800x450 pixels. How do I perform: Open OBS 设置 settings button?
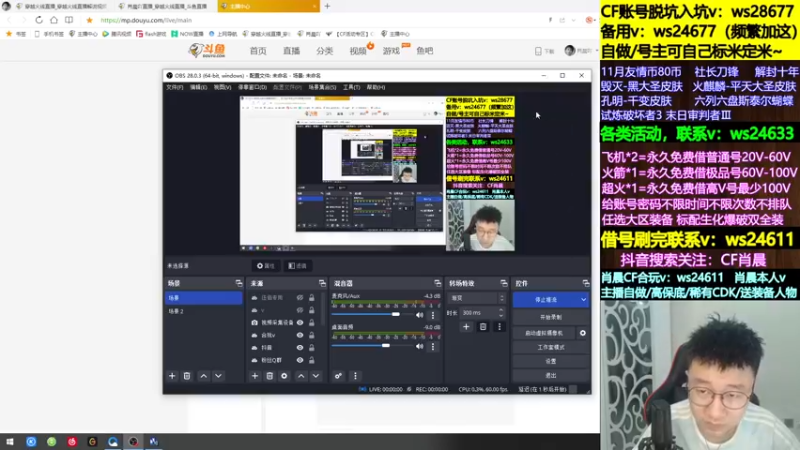coord(551,361)
